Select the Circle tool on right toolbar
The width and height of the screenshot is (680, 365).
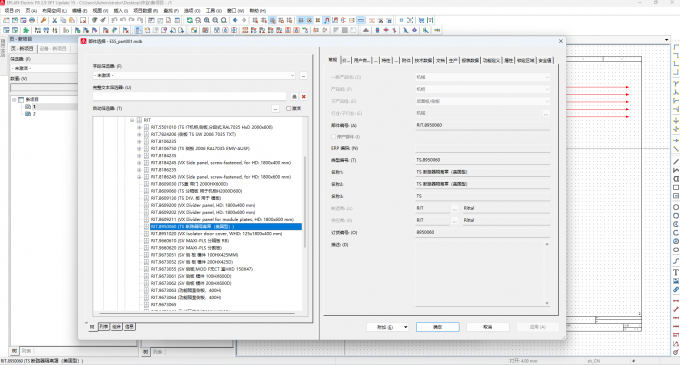676,207
